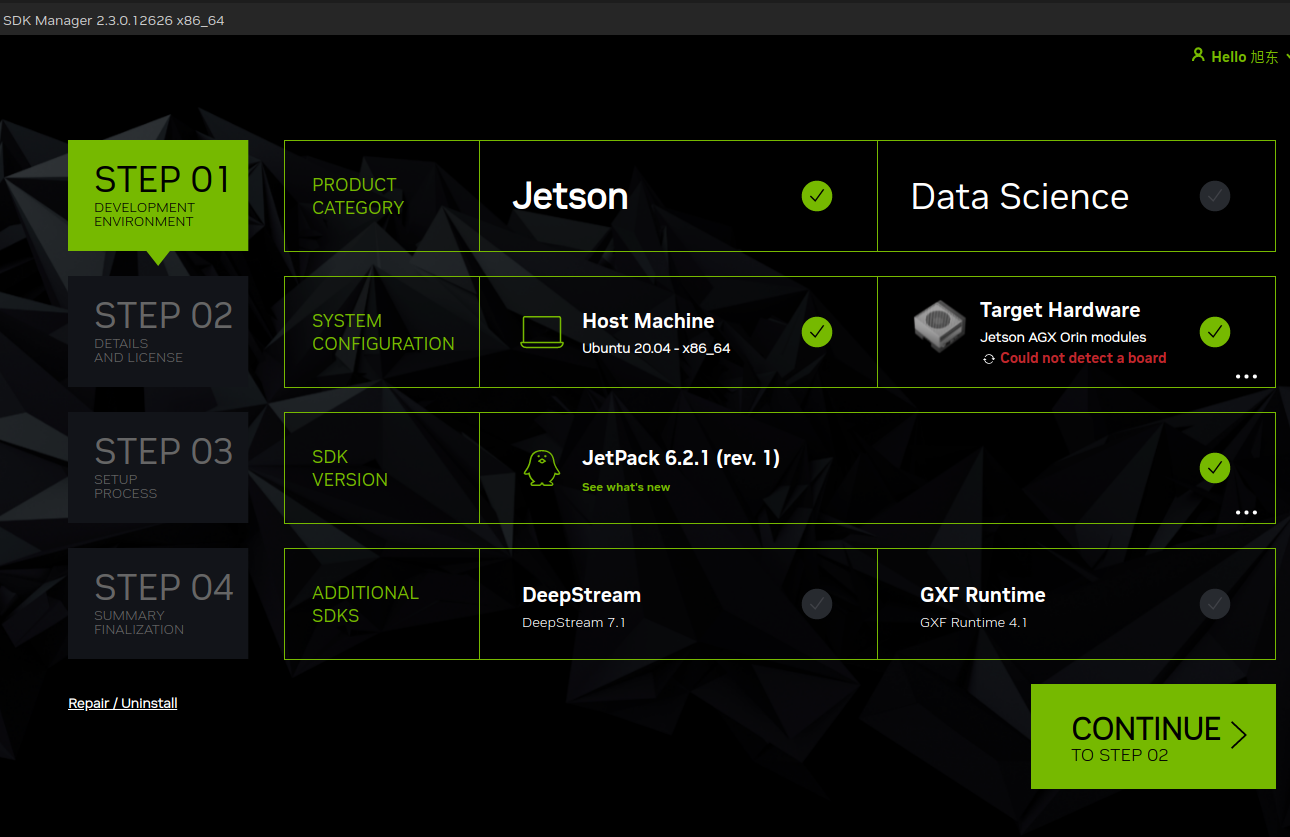Viewport: 1290px width, 837px height.
Task: Enable the GXF Runtime checkmark
Action: tap(1215, 604)
